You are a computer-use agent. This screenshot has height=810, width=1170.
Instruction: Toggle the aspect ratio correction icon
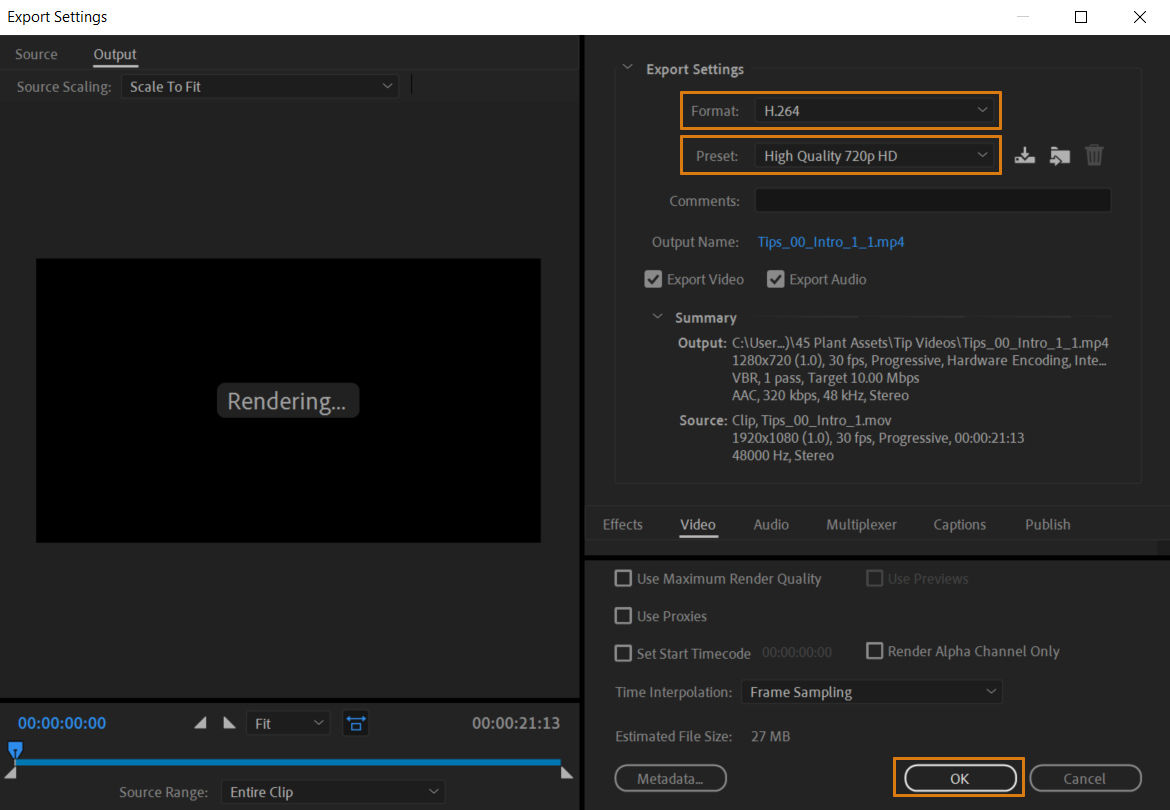tap(356, 722)
